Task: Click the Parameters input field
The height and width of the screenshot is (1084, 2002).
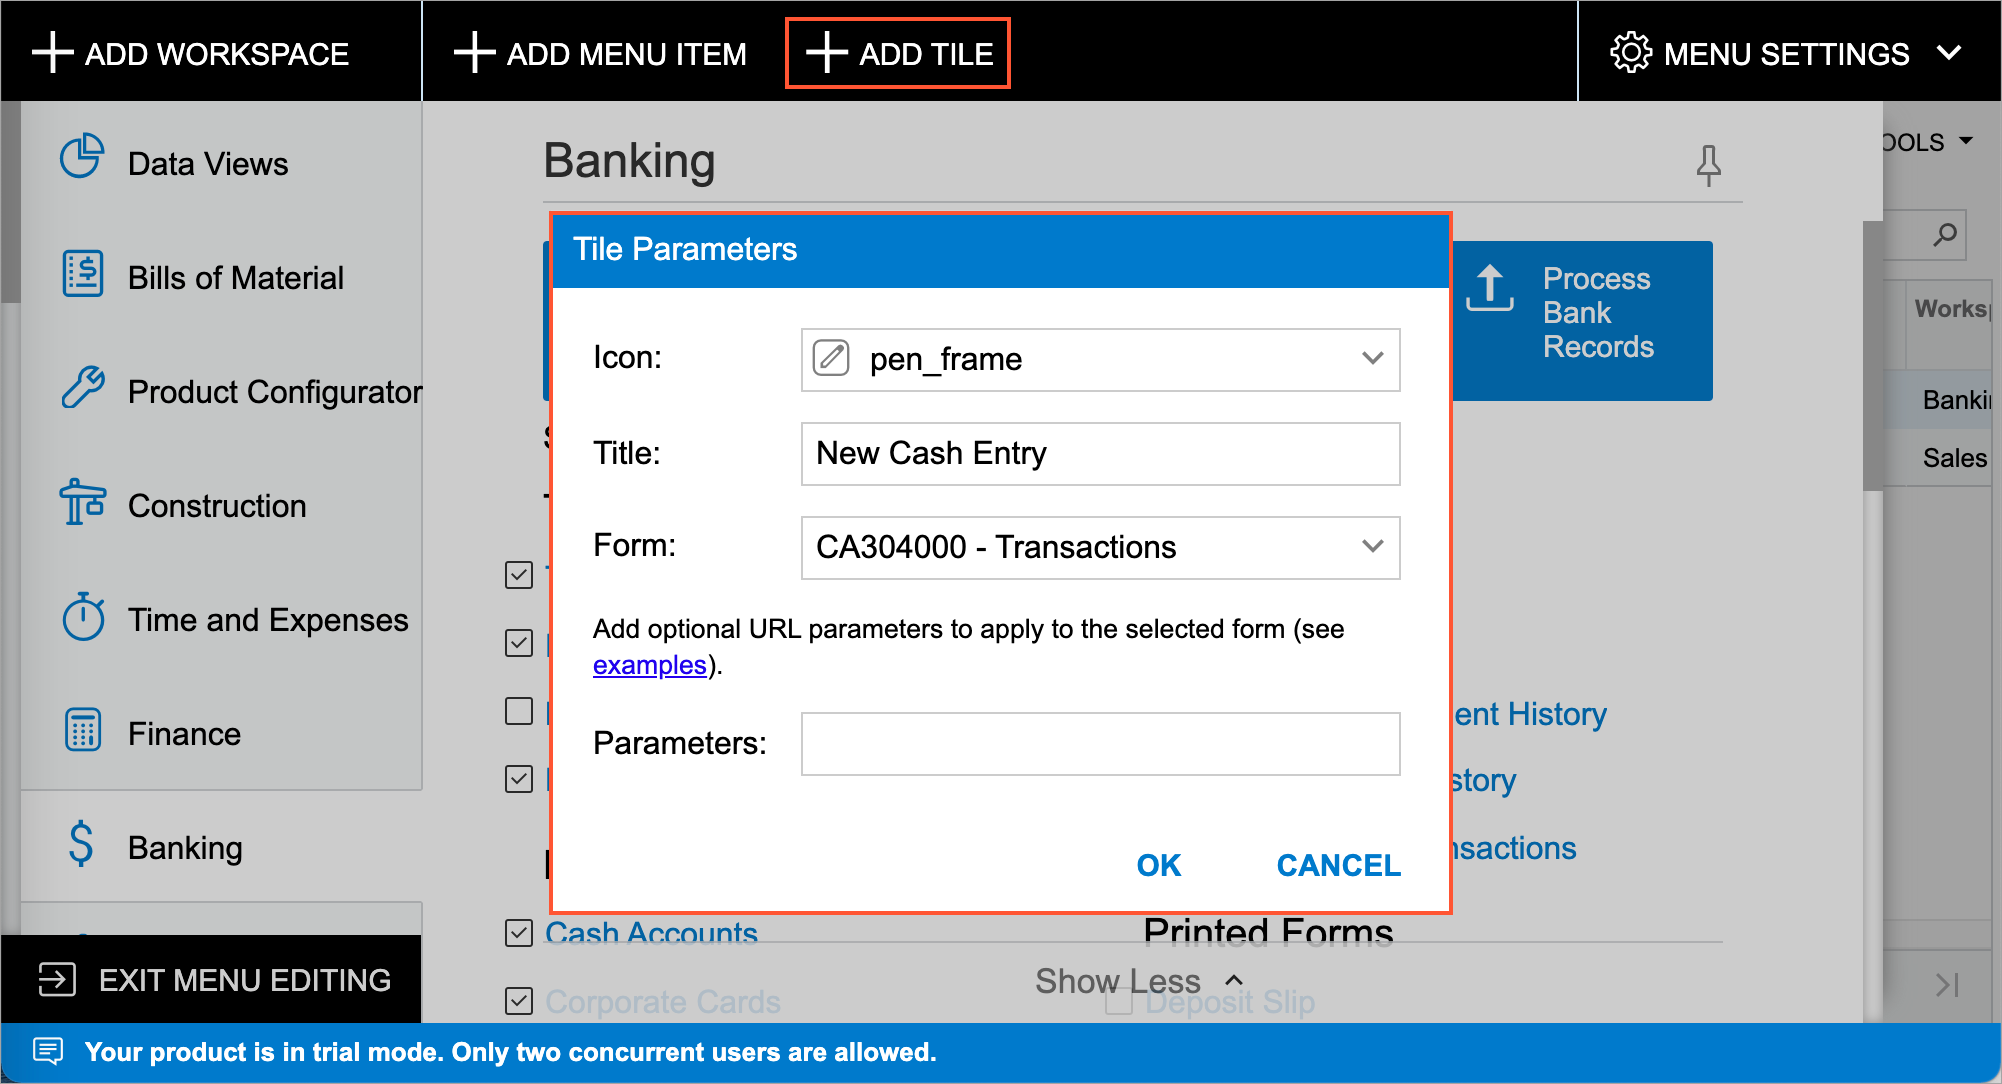Action: 1100,744
